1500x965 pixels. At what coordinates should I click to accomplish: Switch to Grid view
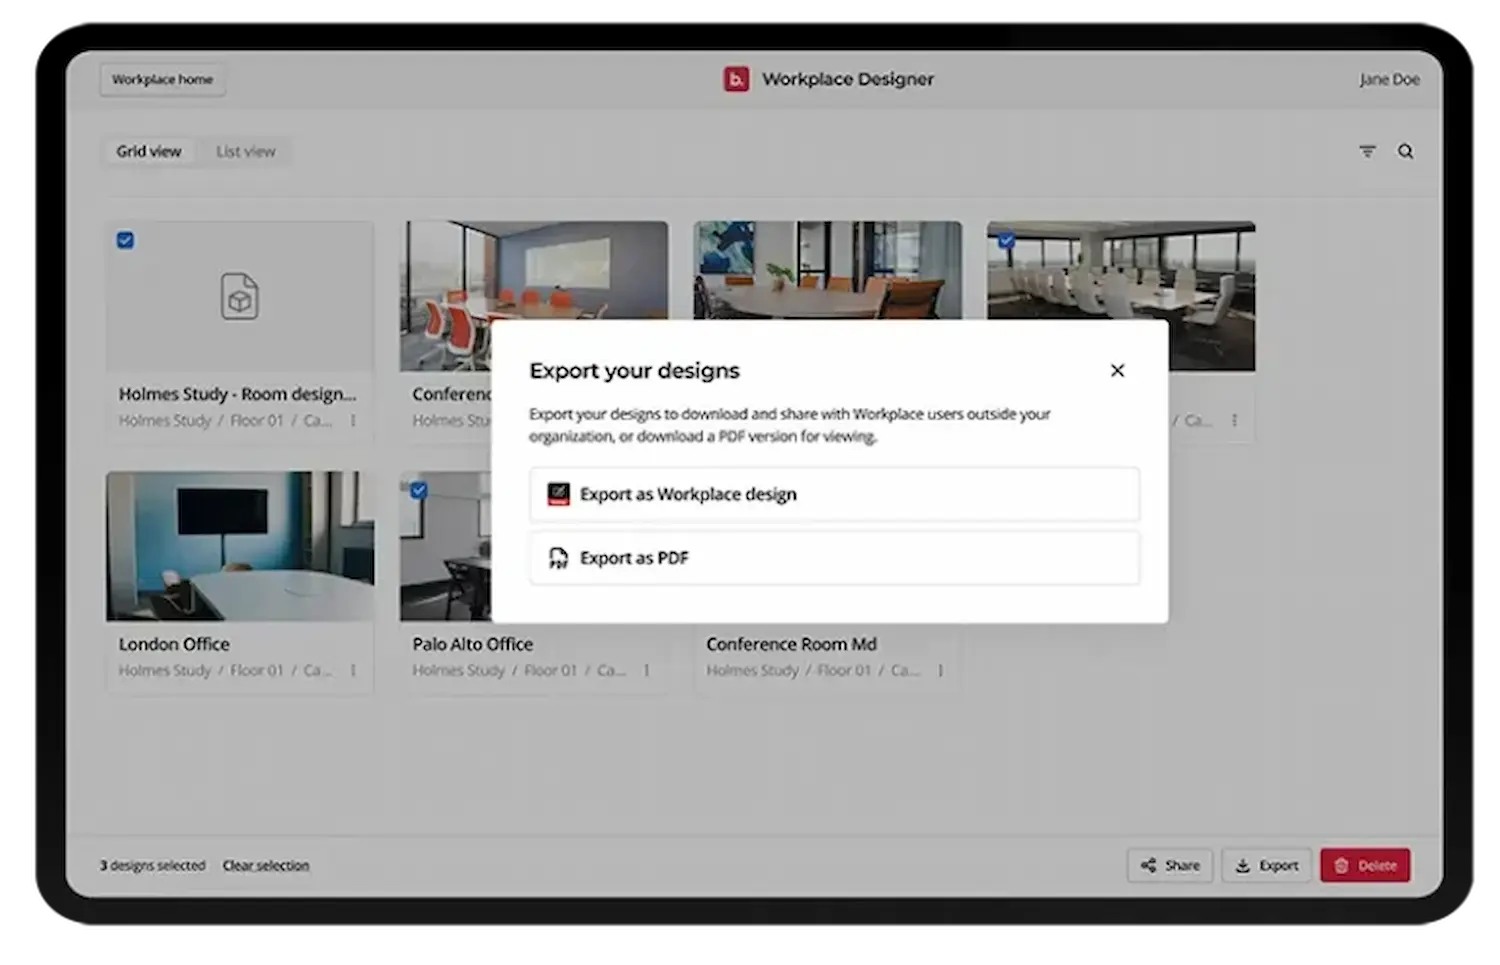[x=149, y=151]
